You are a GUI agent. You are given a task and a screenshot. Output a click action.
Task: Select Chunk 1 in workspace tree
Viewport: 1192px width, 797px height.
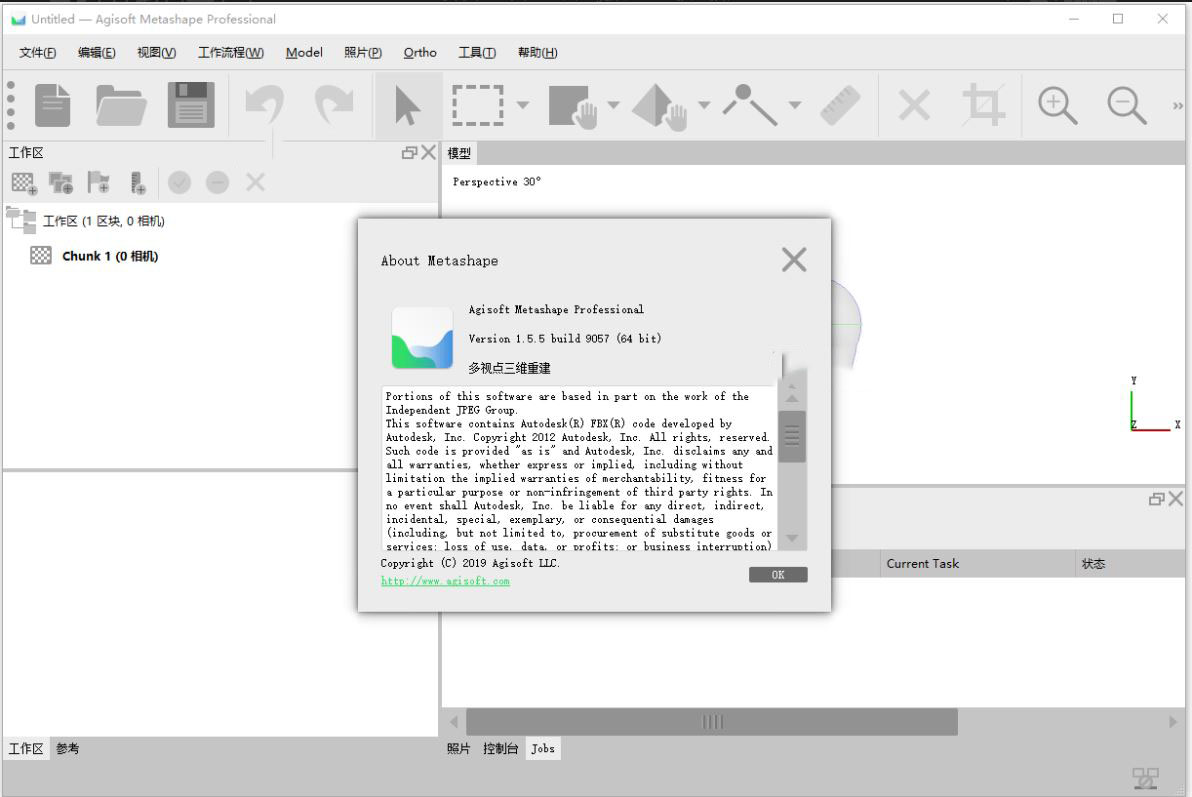tap(109, 256)
